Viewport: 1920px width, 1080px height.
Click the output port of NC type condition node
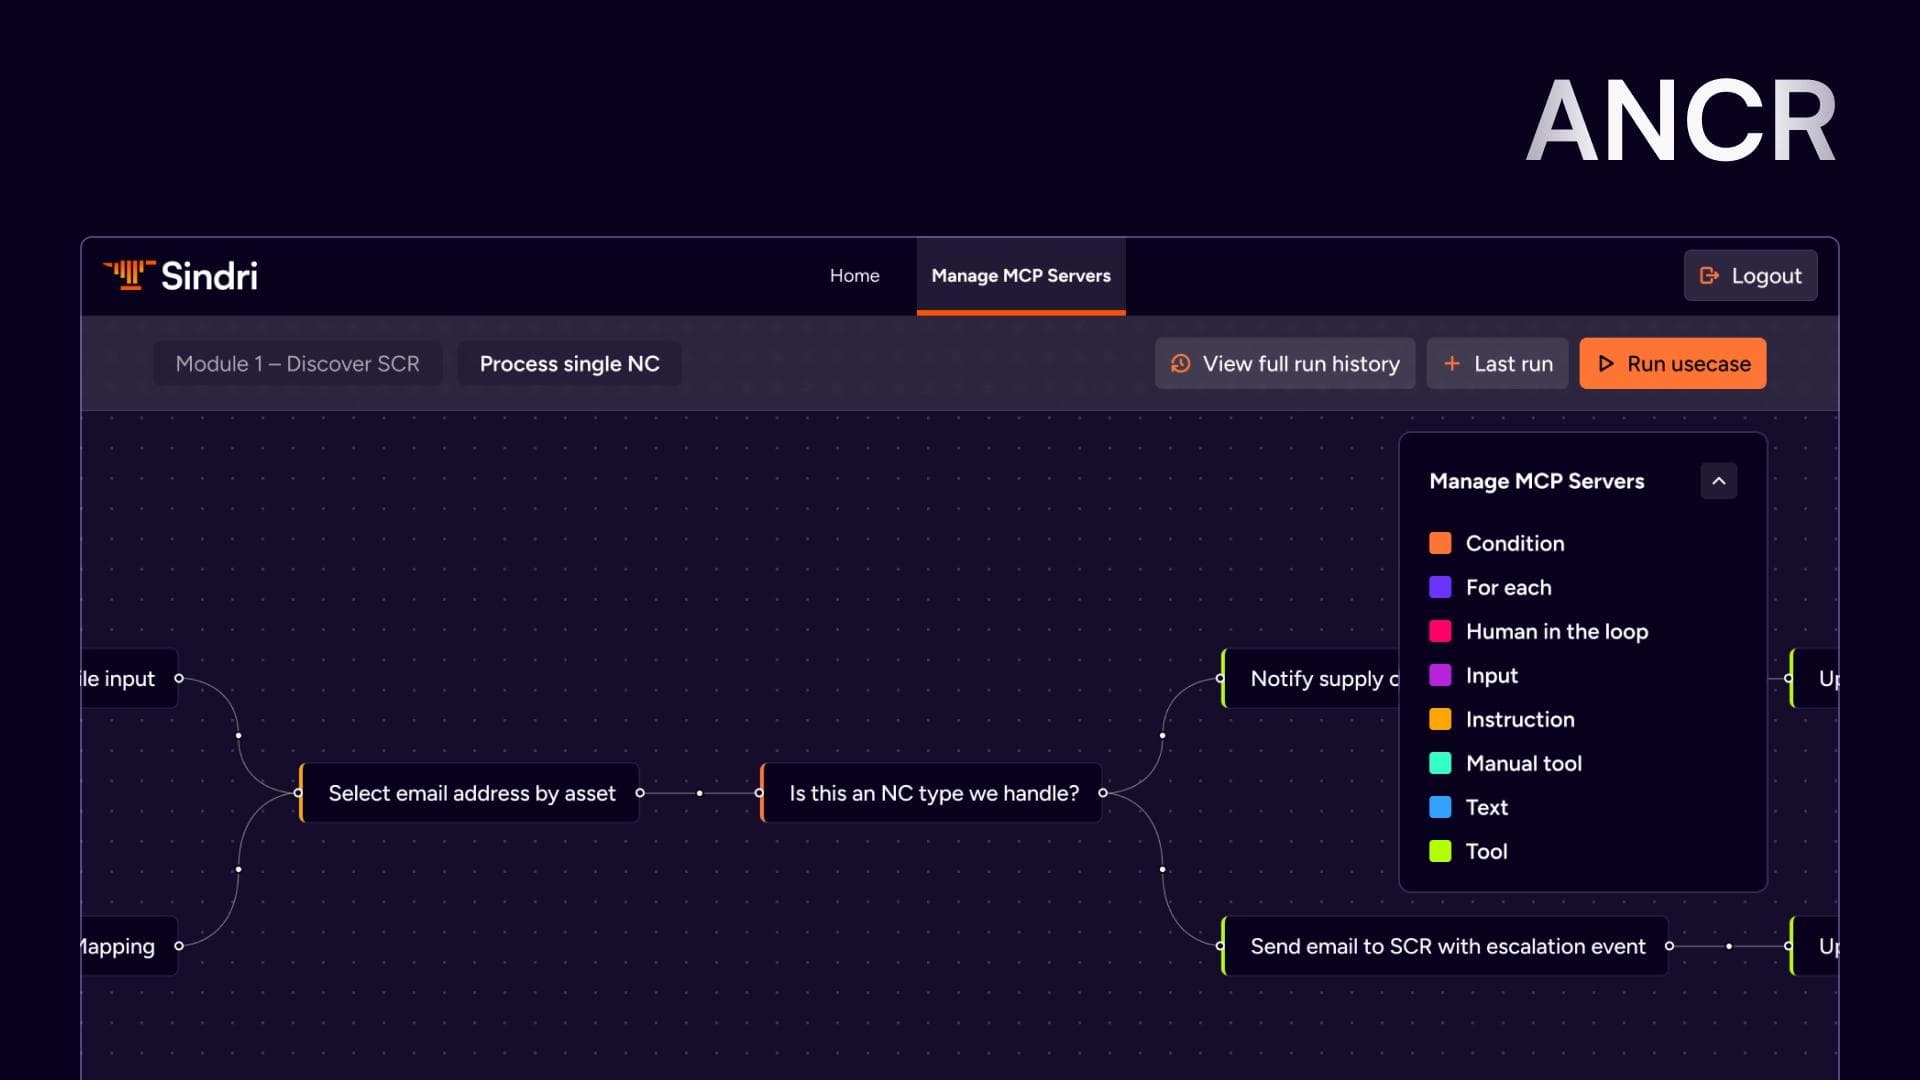(x=1103, y=793)
